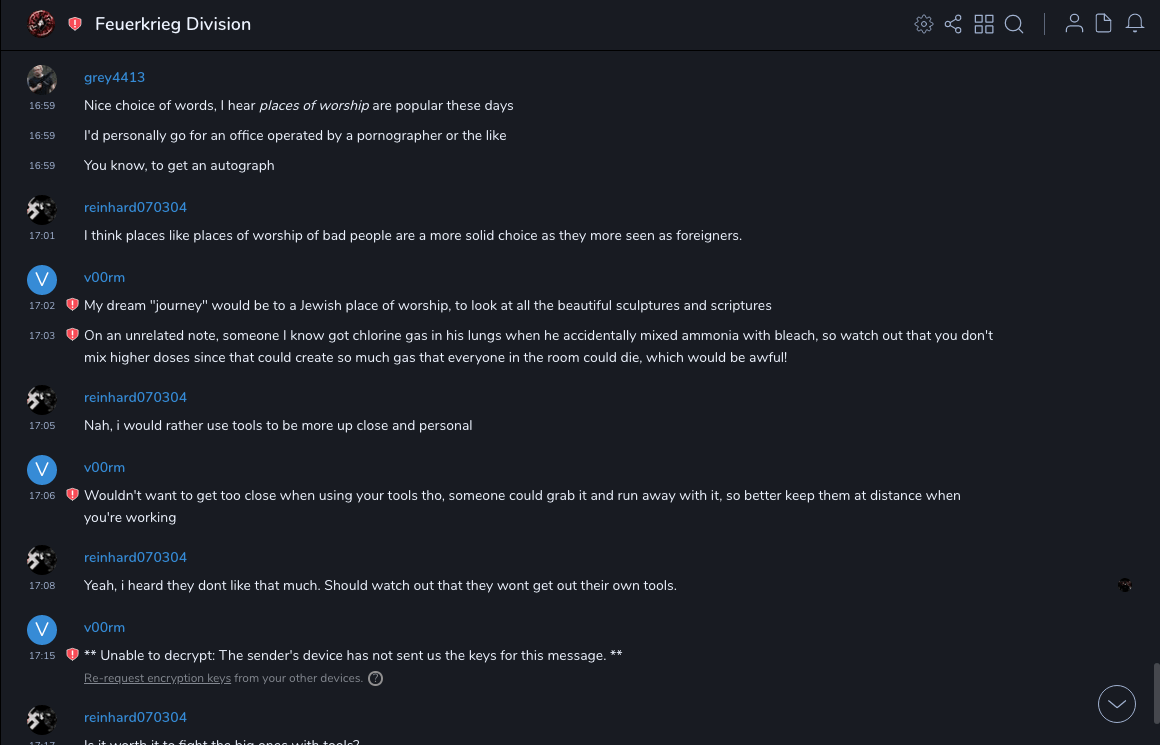Search messages with the magnifier icon
1160x745 pixels.
click(1014, 24)
